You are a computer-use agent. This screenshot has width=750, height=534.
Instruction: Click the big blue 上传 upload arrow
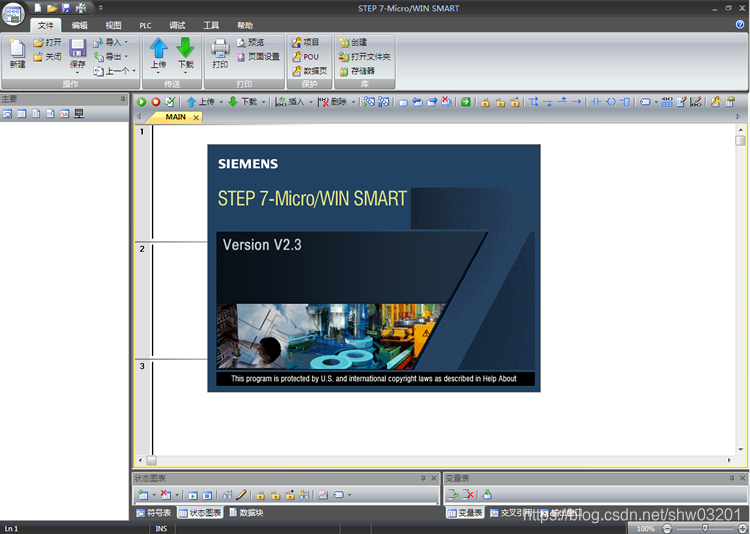click(x=159, y=49)
